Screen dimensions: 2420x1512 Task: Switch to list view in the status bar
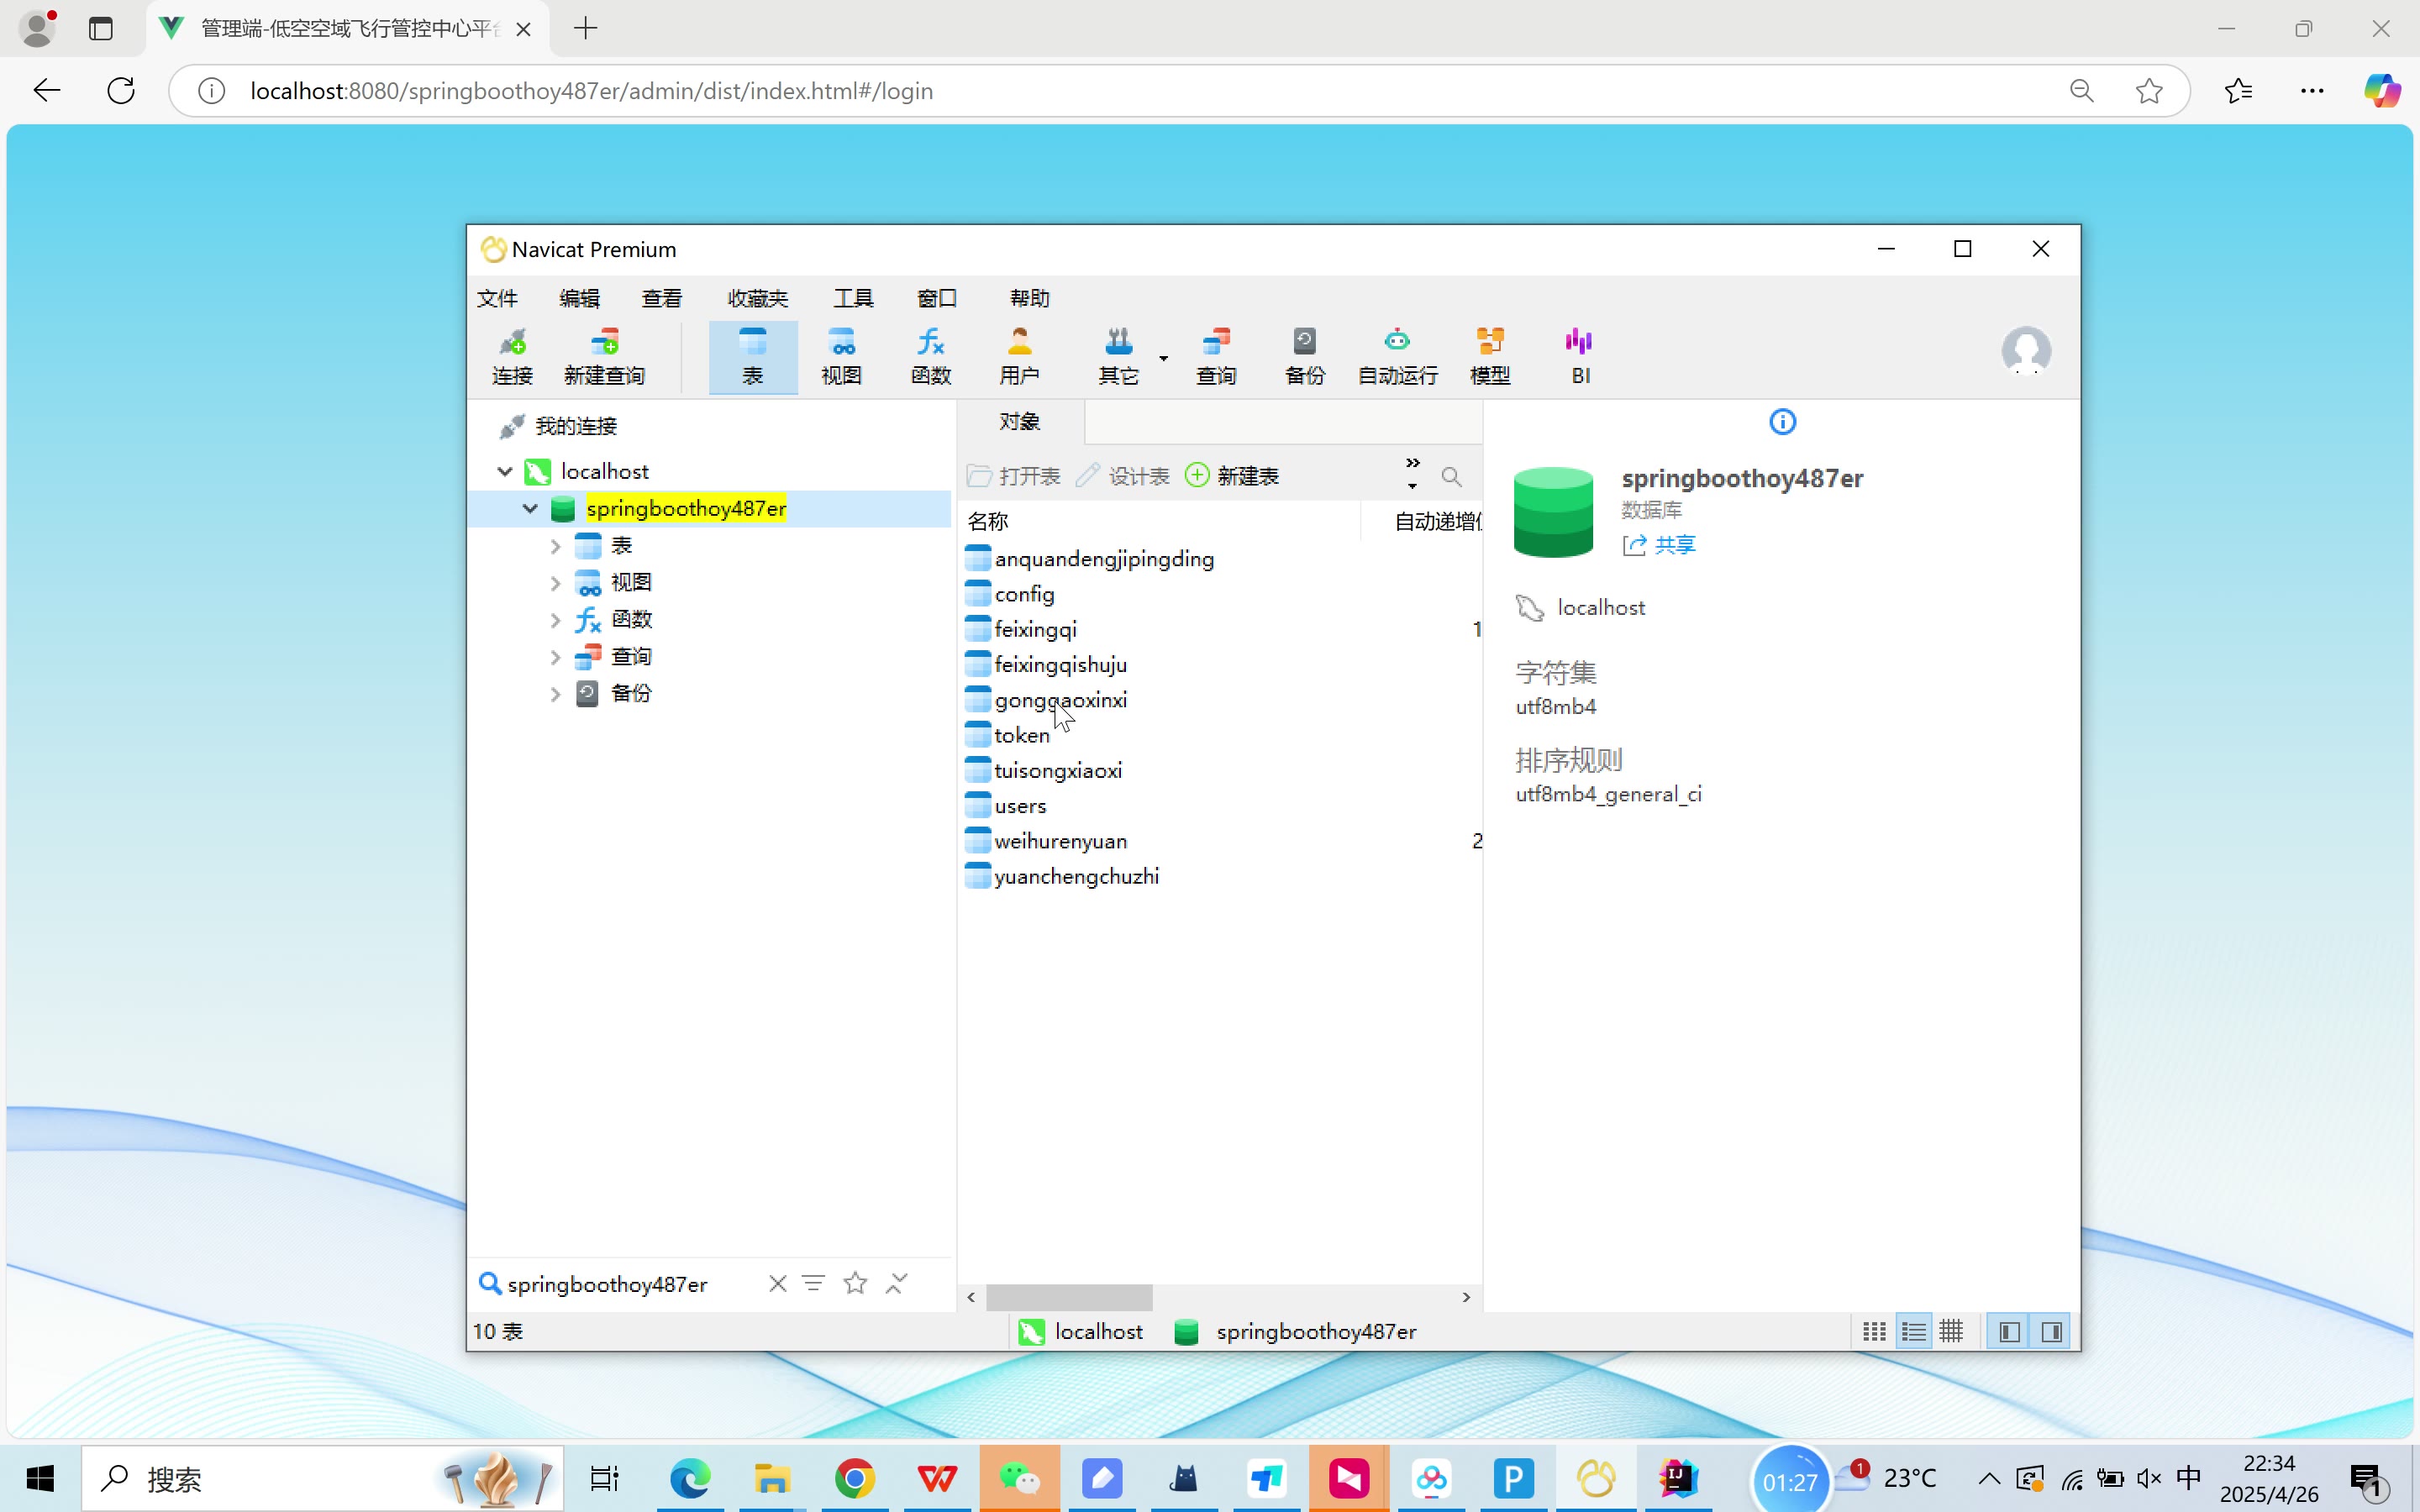click(1913, 1332)
